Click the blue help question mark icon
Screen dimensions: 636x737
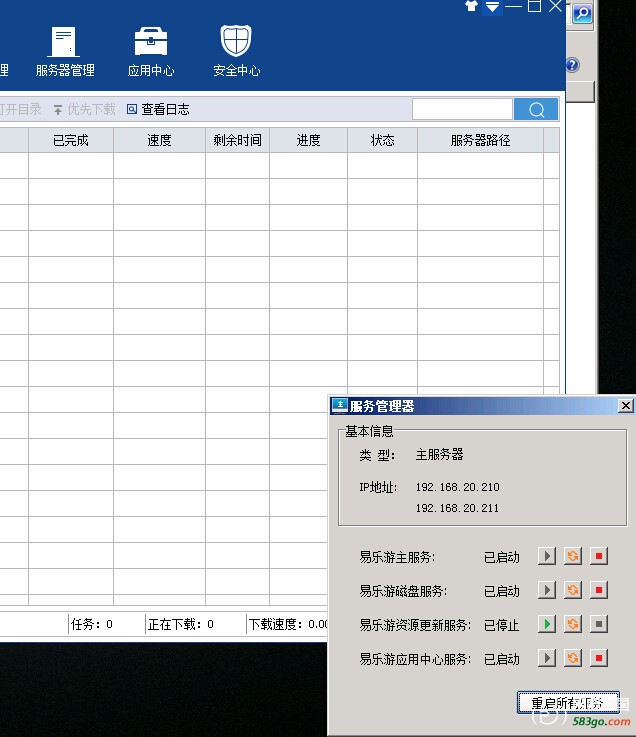click(572, 65)
